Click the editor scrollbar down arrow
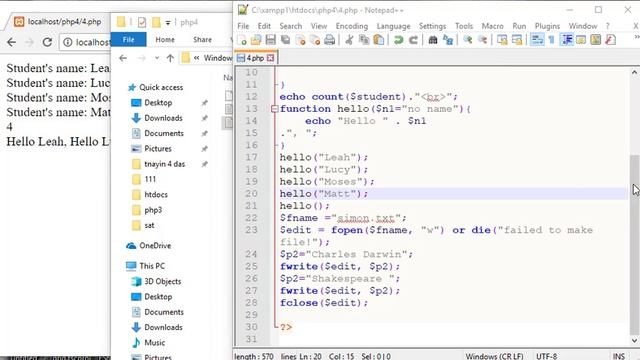The height and width of the screenshot is (360, 640). [x=634, y=340]
